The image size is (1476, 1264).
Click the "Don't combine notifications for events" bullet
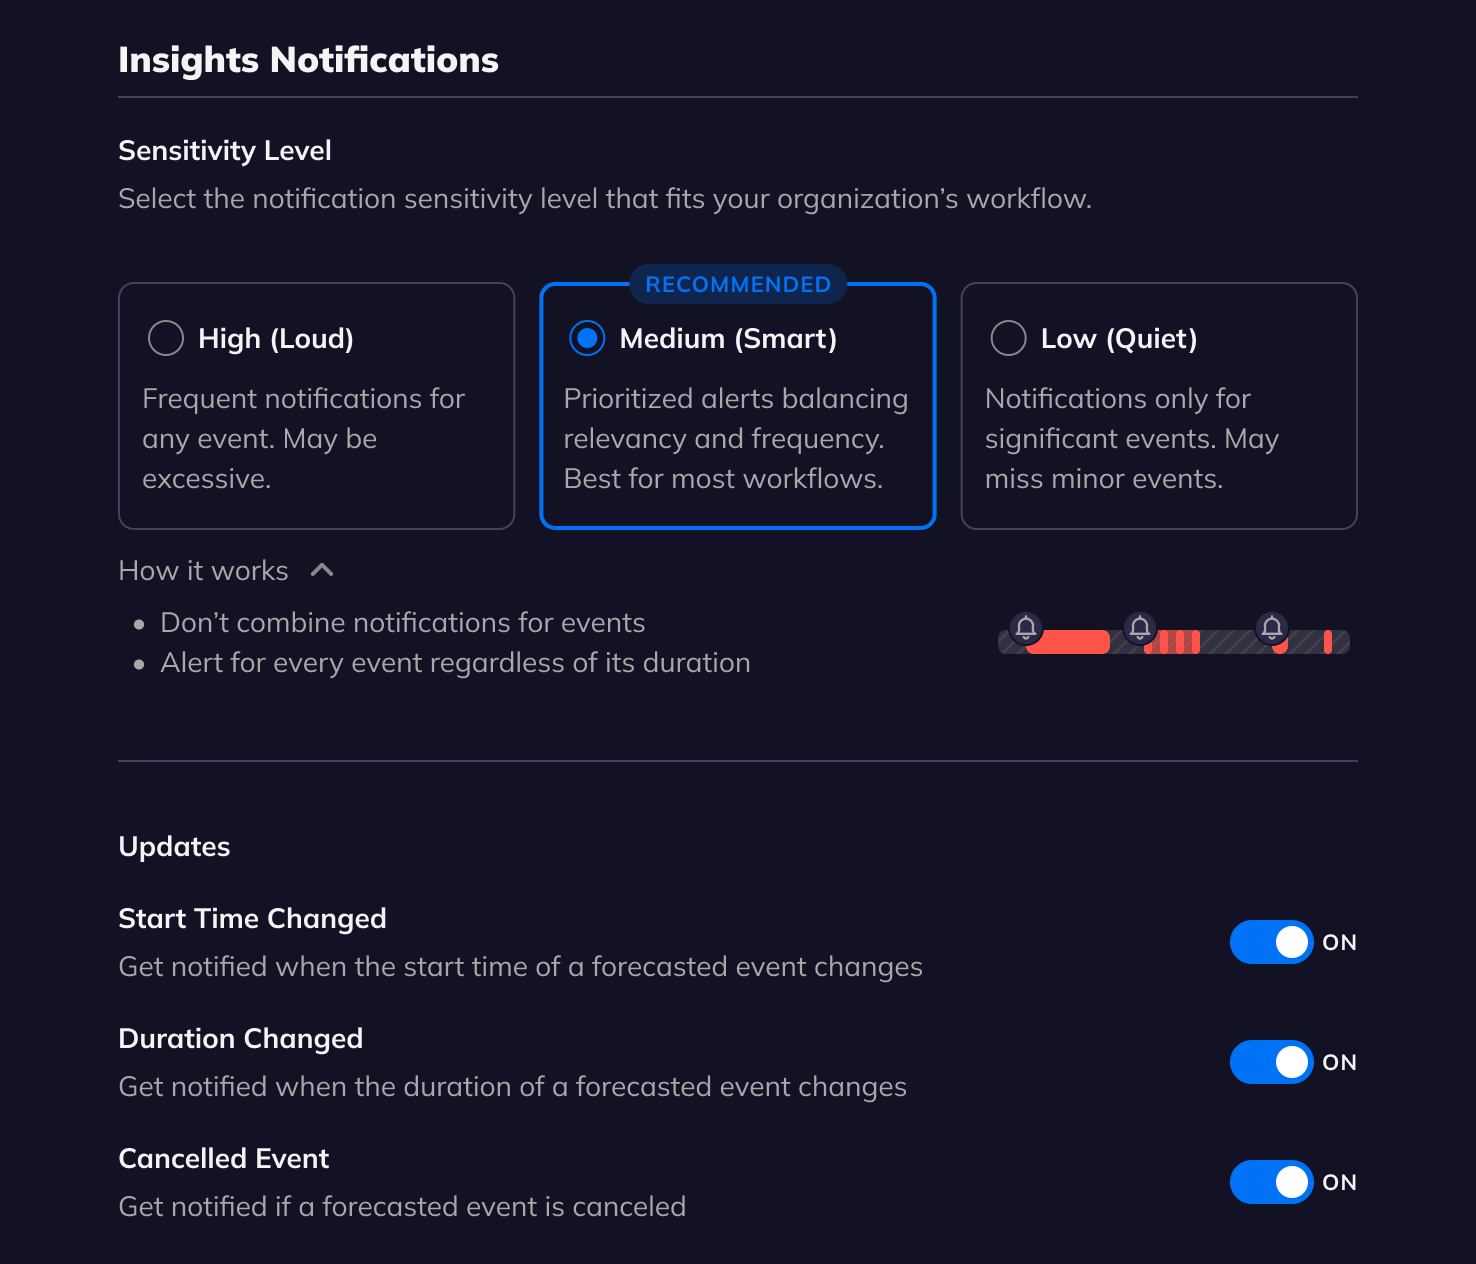[x=402, y=622]
